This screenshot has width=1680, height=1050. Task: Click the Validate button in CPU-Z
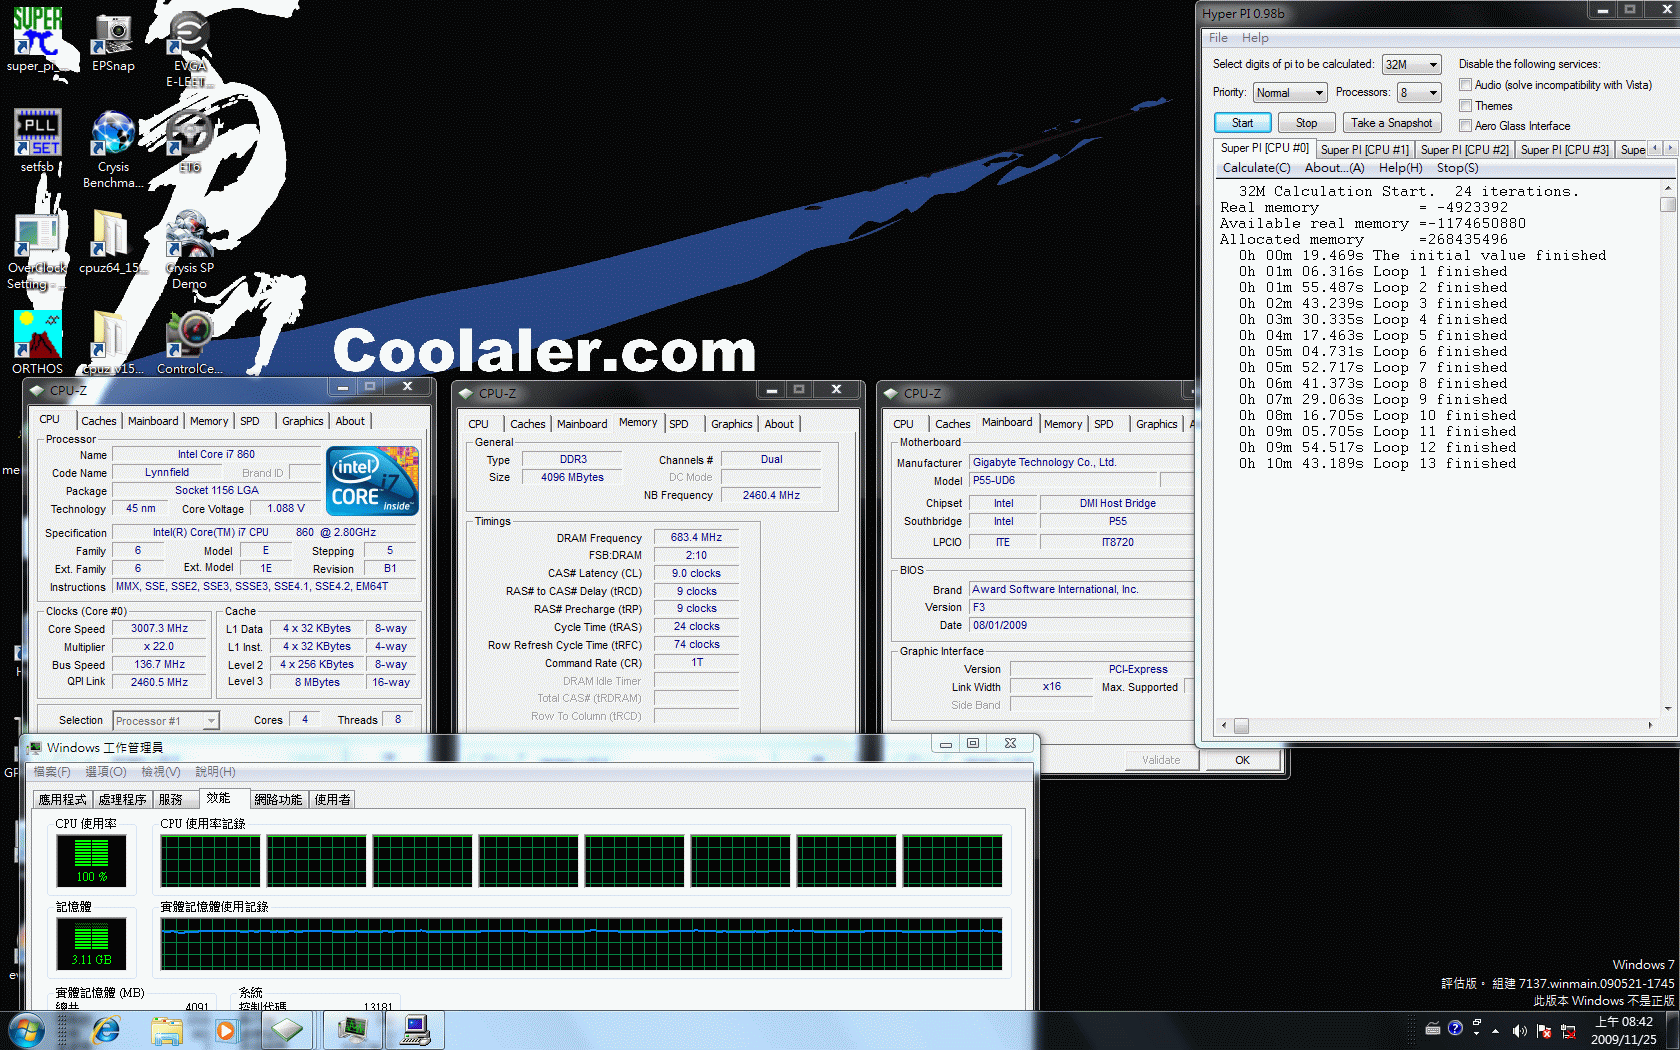point(1161,760)
